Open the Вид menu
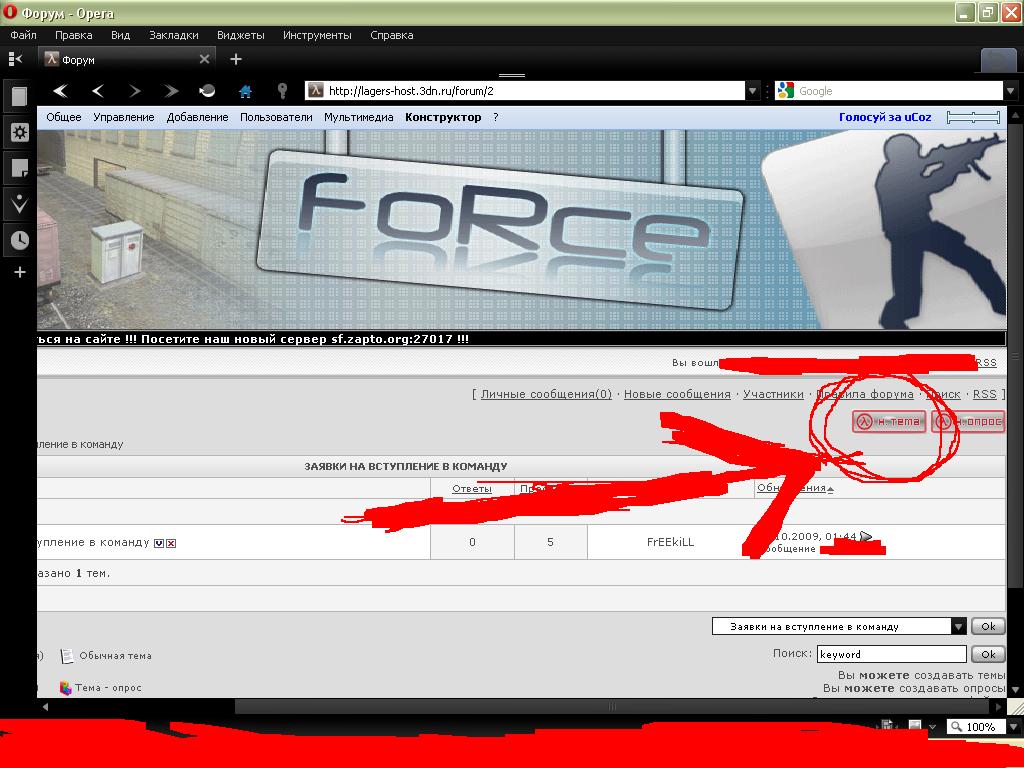 tap(120, 35)
